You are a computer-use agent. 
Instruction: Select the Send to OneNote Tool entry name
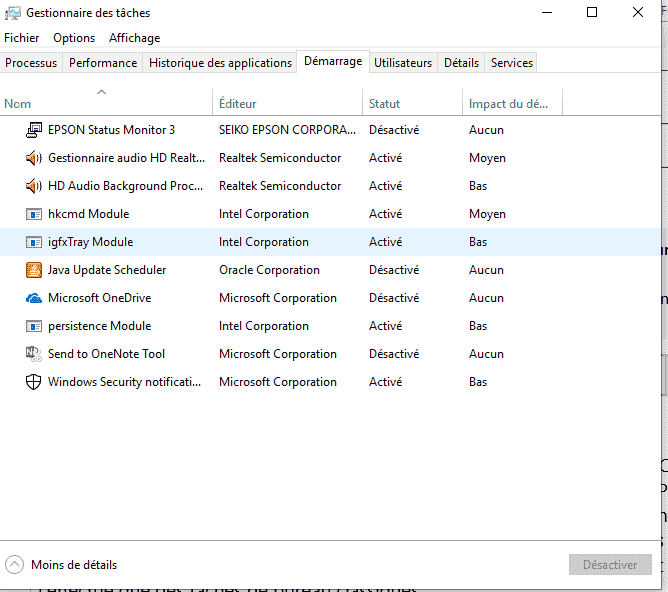click(106, 354)
